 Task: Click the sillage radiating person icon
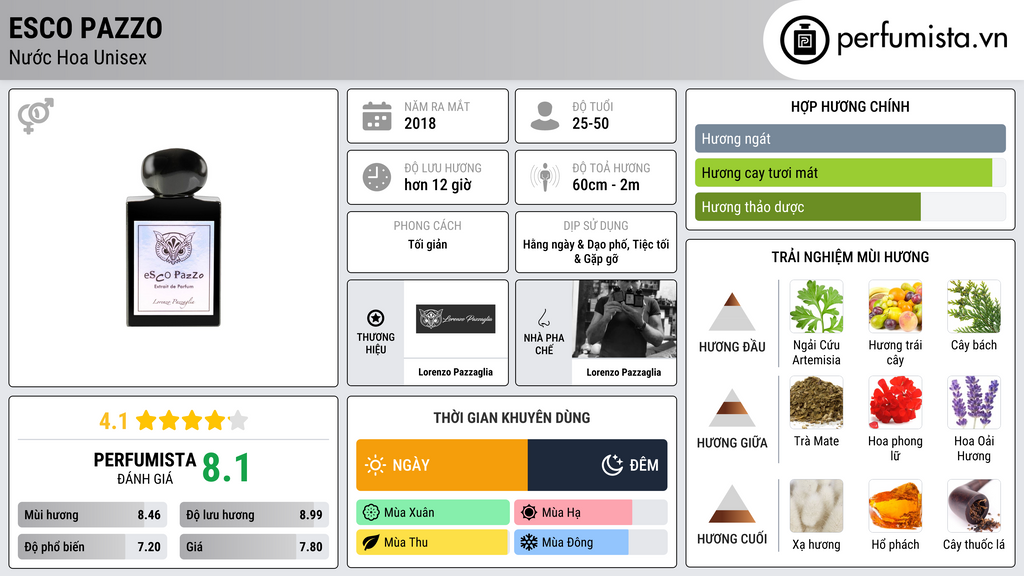pyautogui.click(x=545, y=177)
